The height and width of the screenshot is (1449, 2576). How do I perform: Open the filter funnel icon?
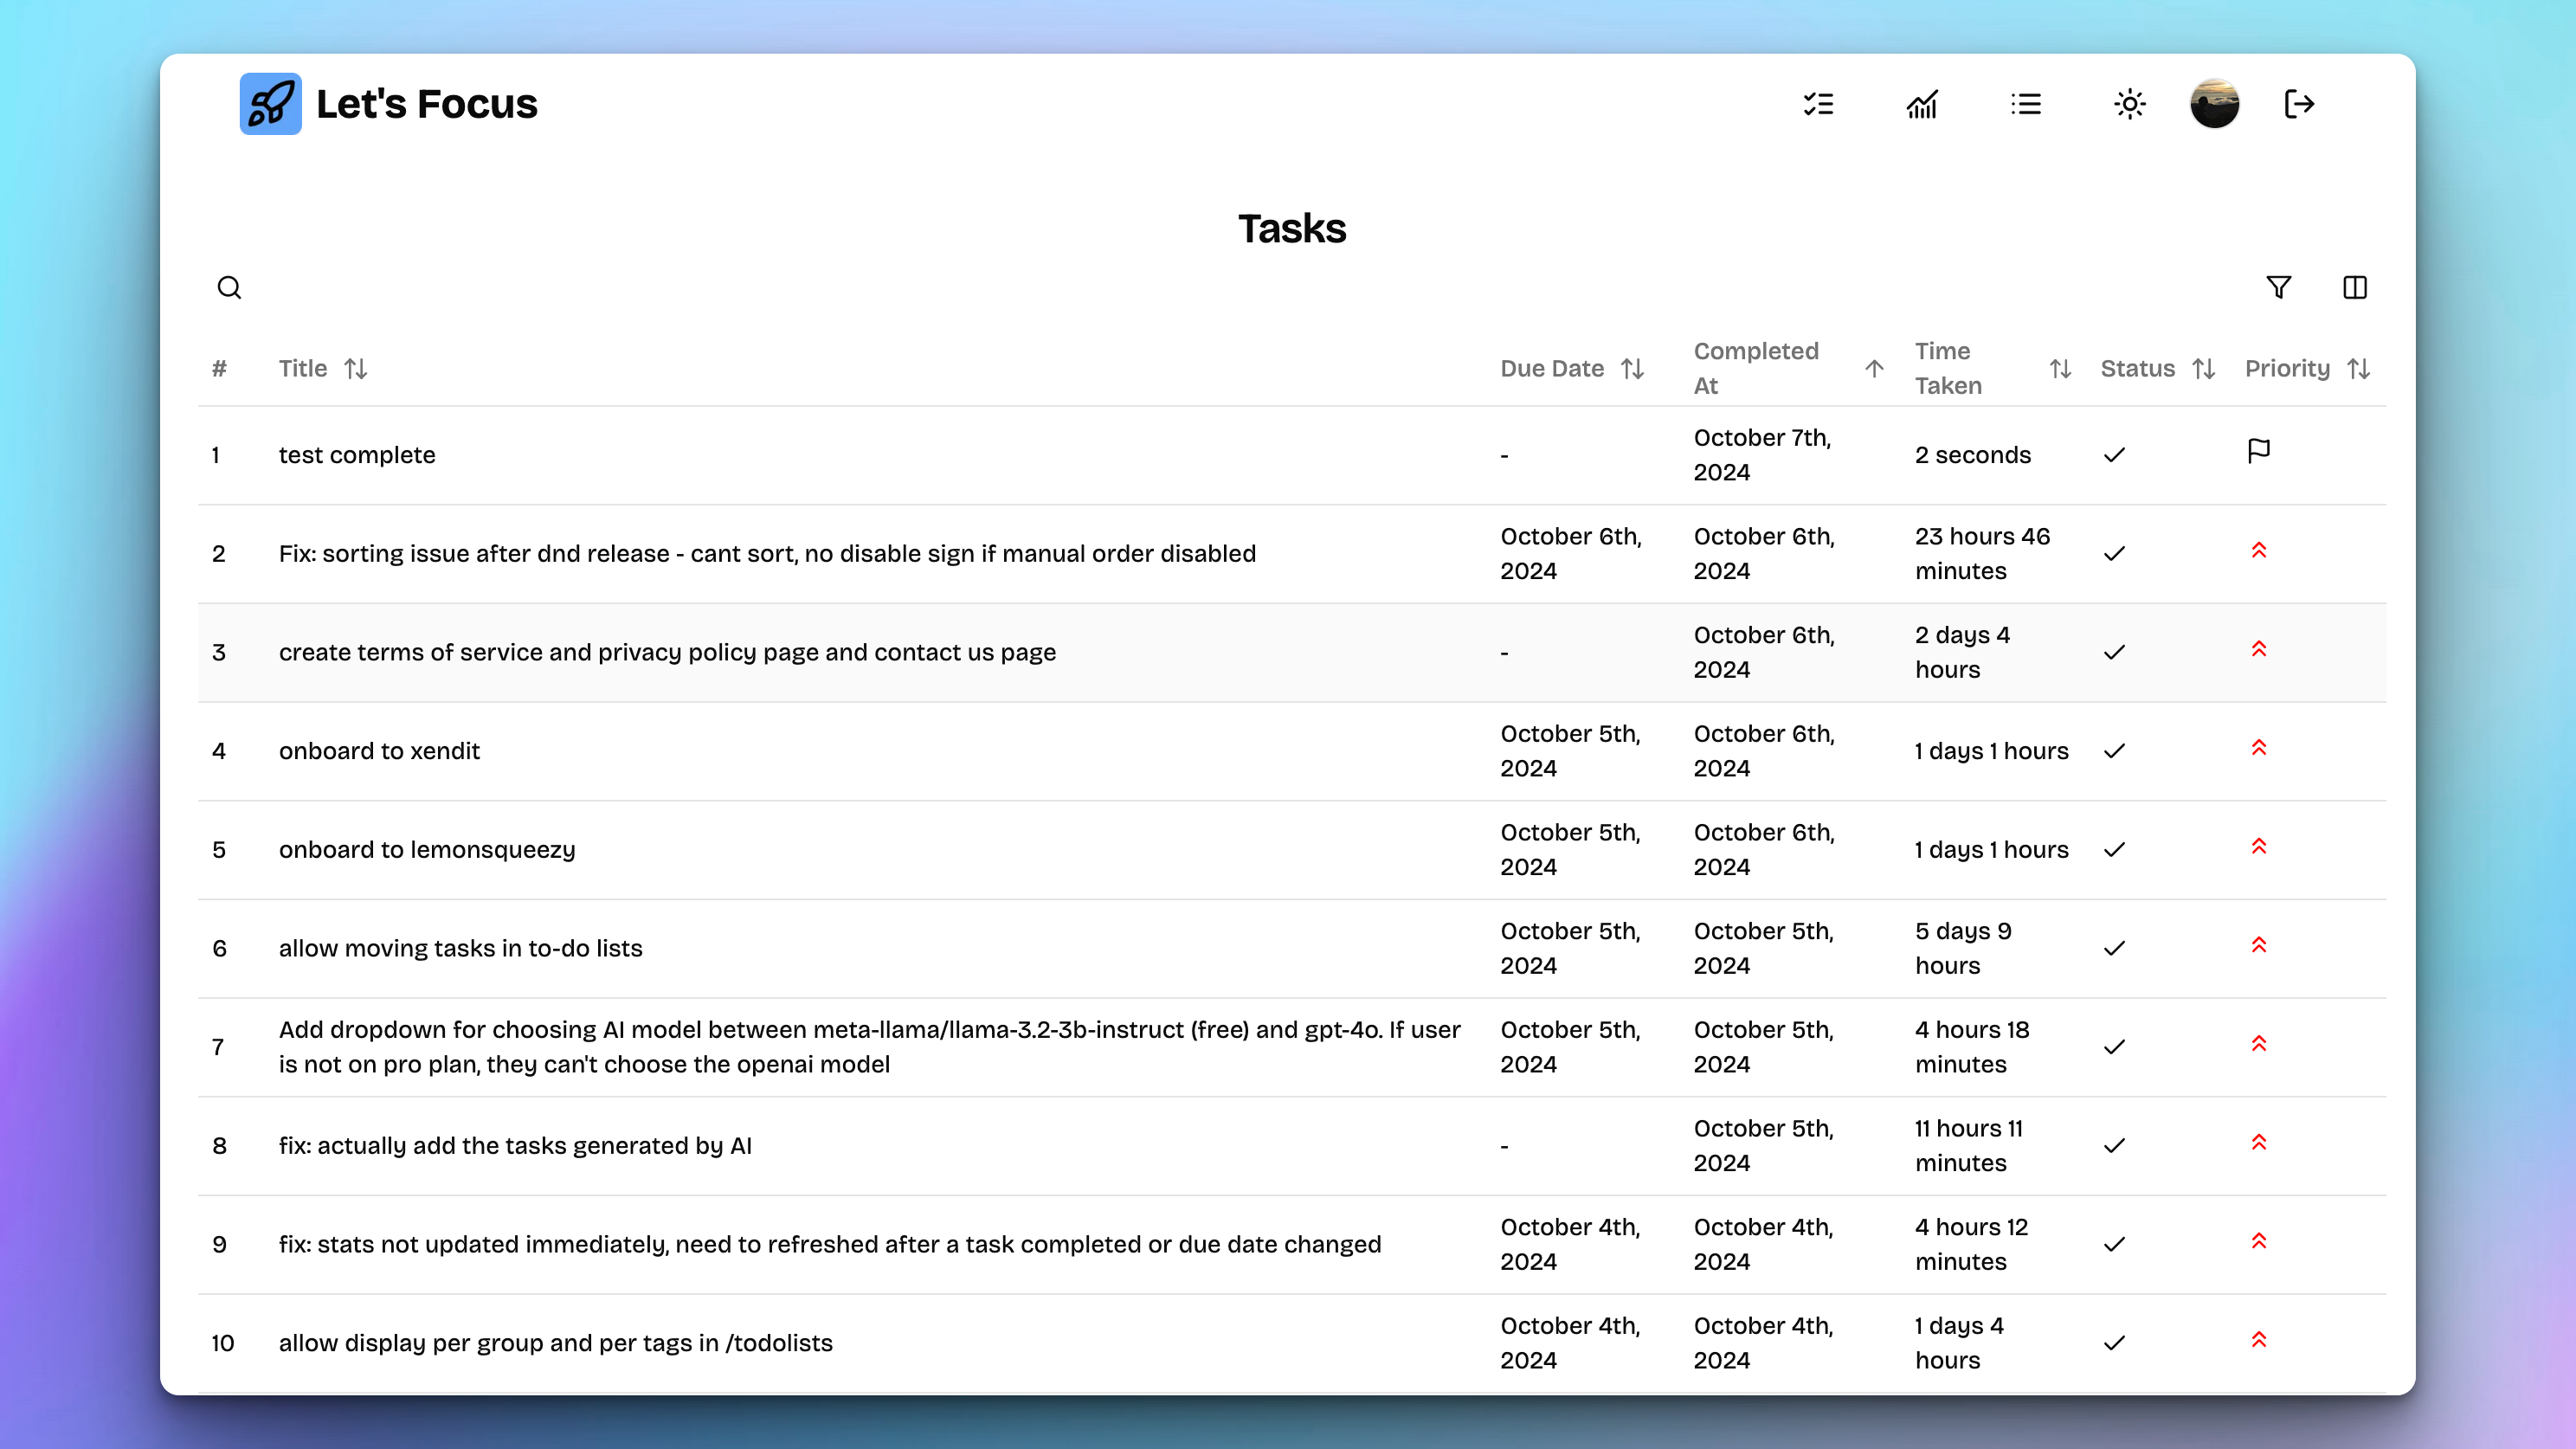[2278, 288]
